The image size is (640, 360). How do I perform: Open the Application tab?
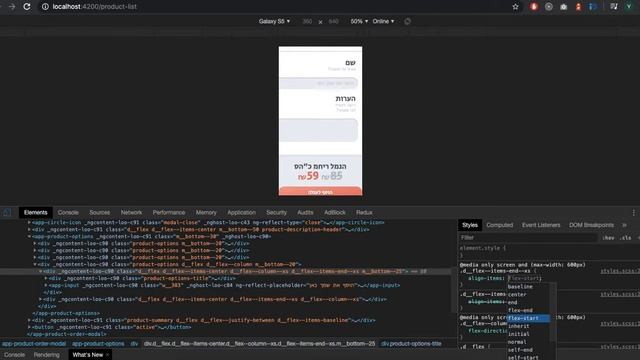[241, 212]
